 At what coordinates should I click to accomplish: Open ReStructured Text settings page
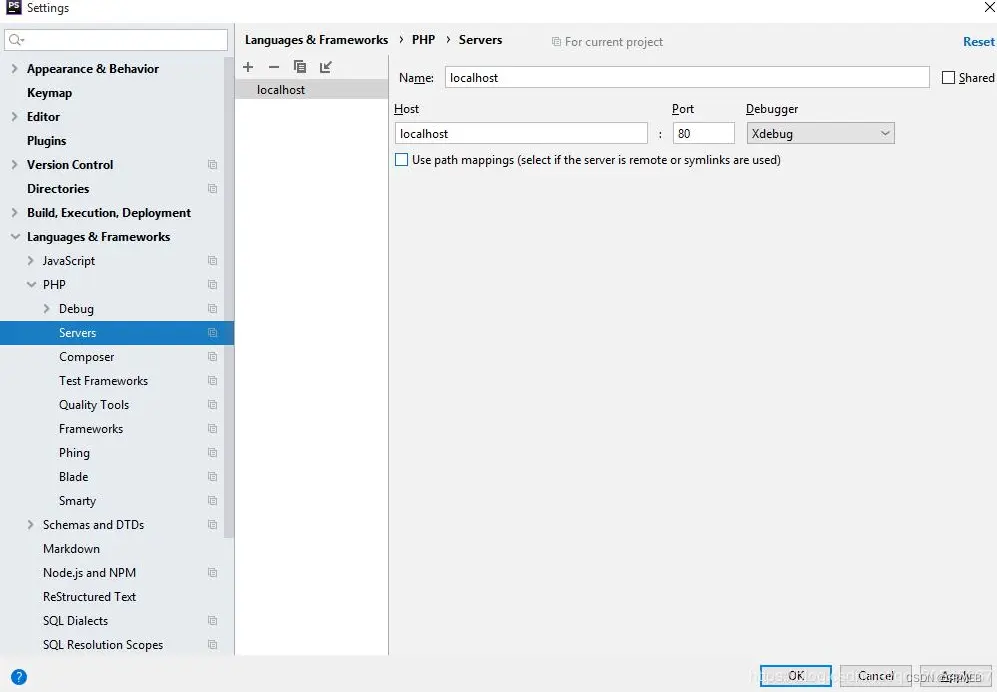coord(90,597)
